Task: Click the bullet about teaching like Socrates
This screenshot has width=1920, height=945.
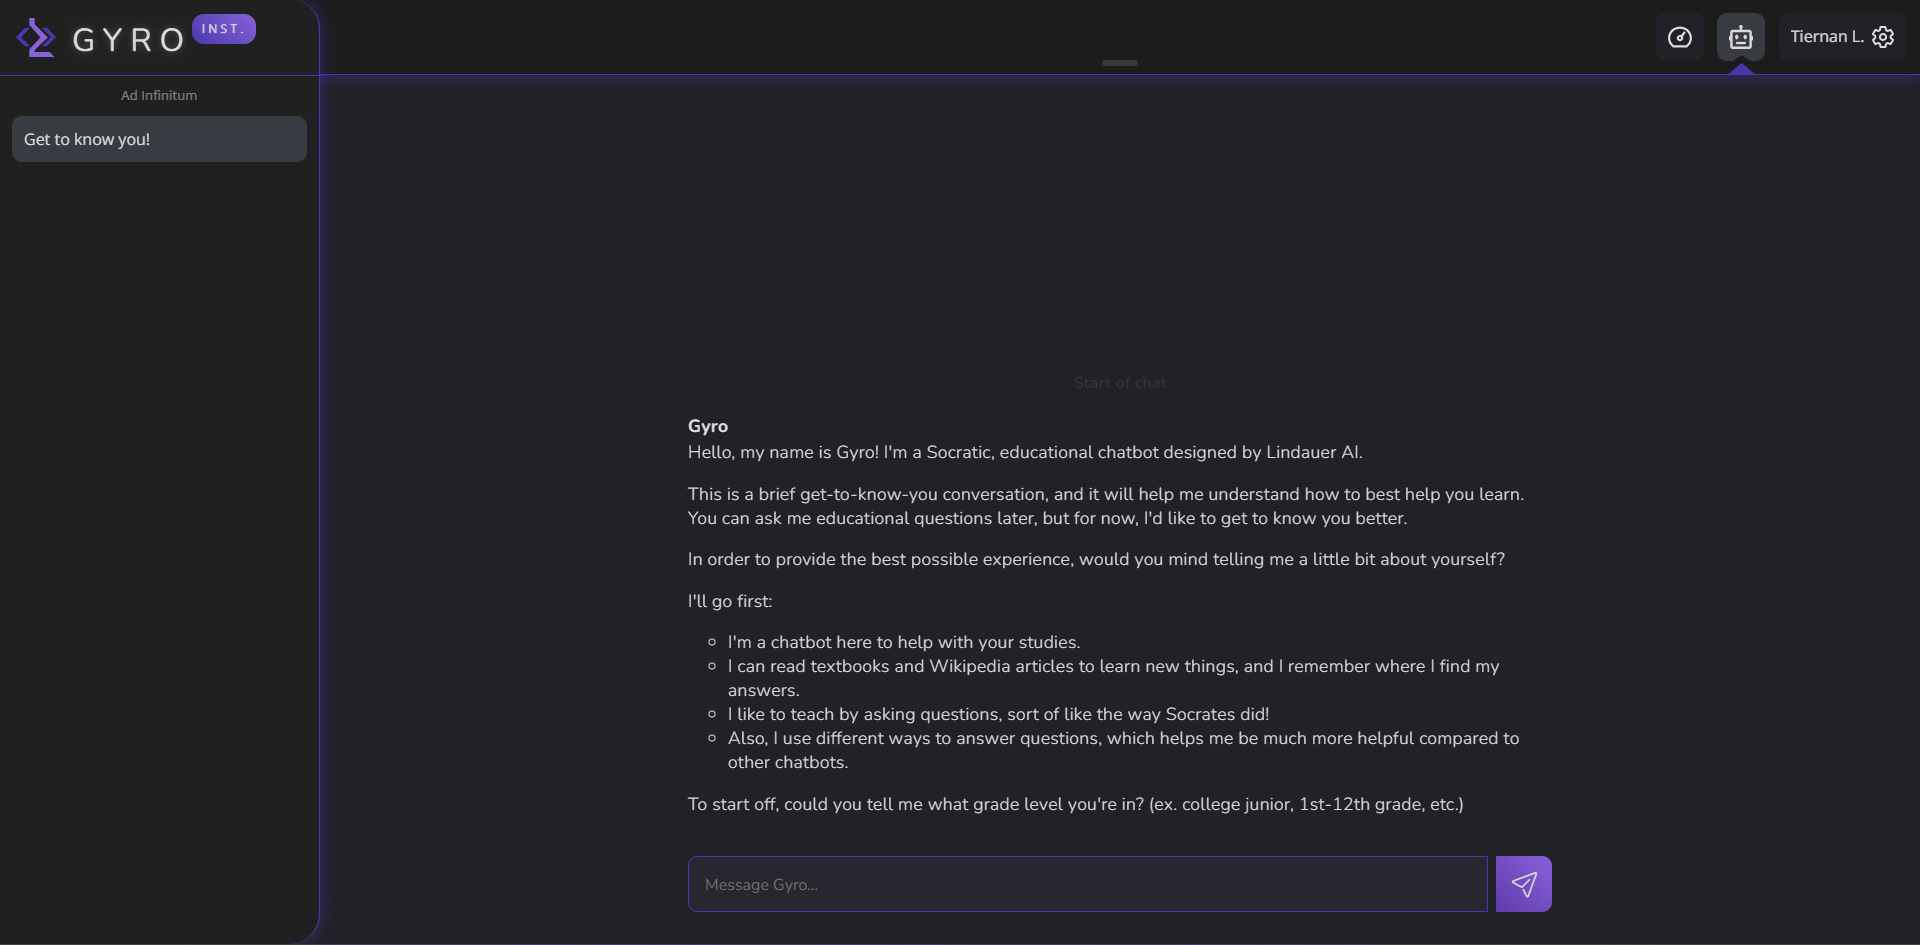Action: coord(997,714)
